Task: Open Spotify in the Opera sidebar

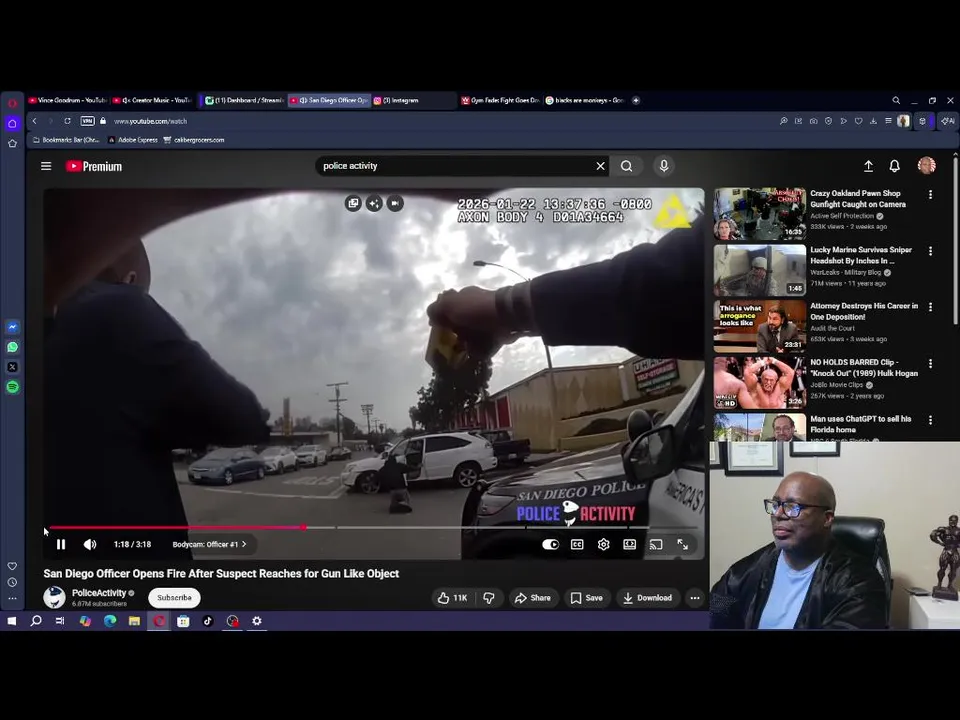Action: click(x=12, y=387)
